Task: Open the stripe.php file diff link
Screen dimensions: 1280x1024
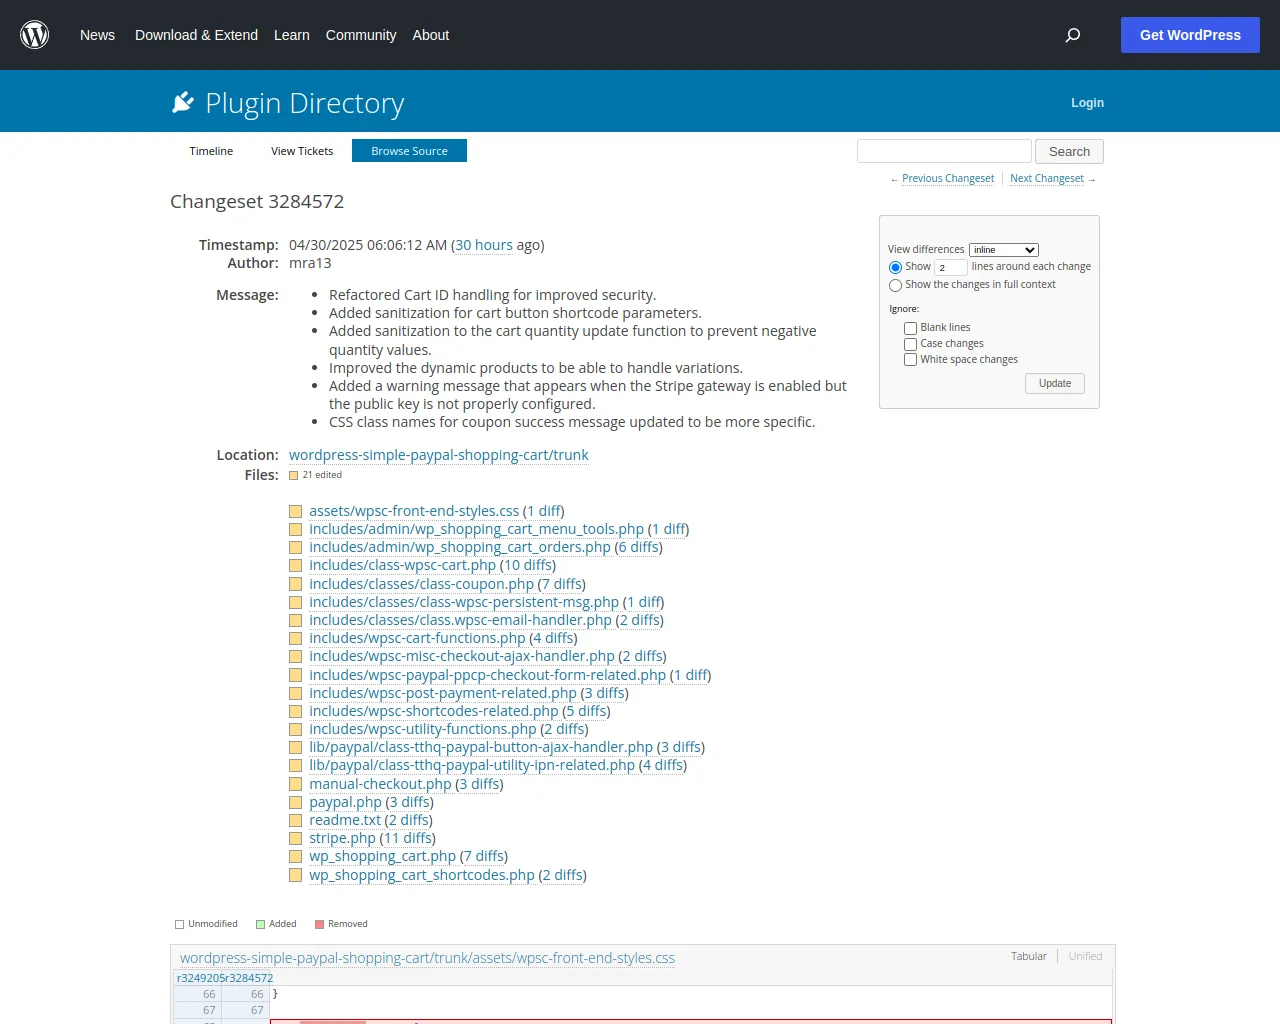Action: click(342, 838)
